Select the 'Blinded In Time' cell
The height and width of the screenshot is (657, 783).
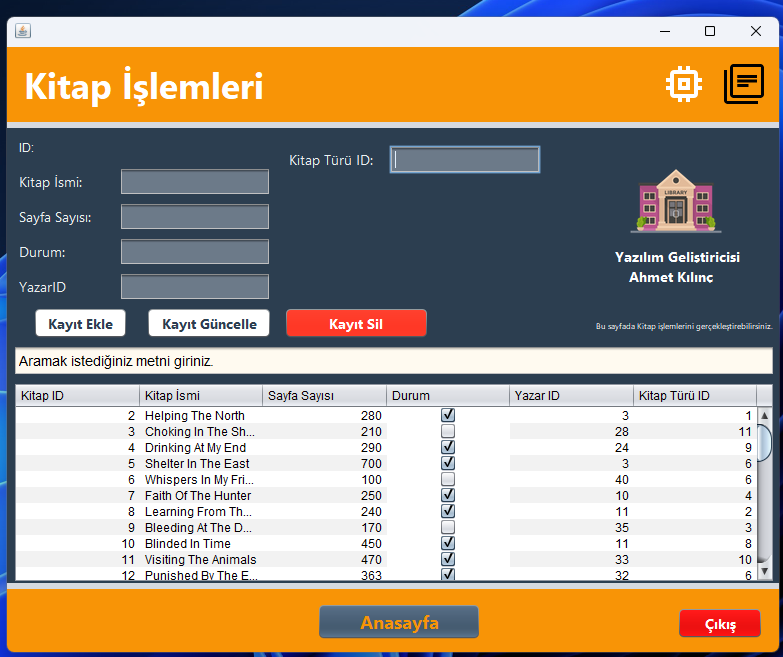coord(201,543)
